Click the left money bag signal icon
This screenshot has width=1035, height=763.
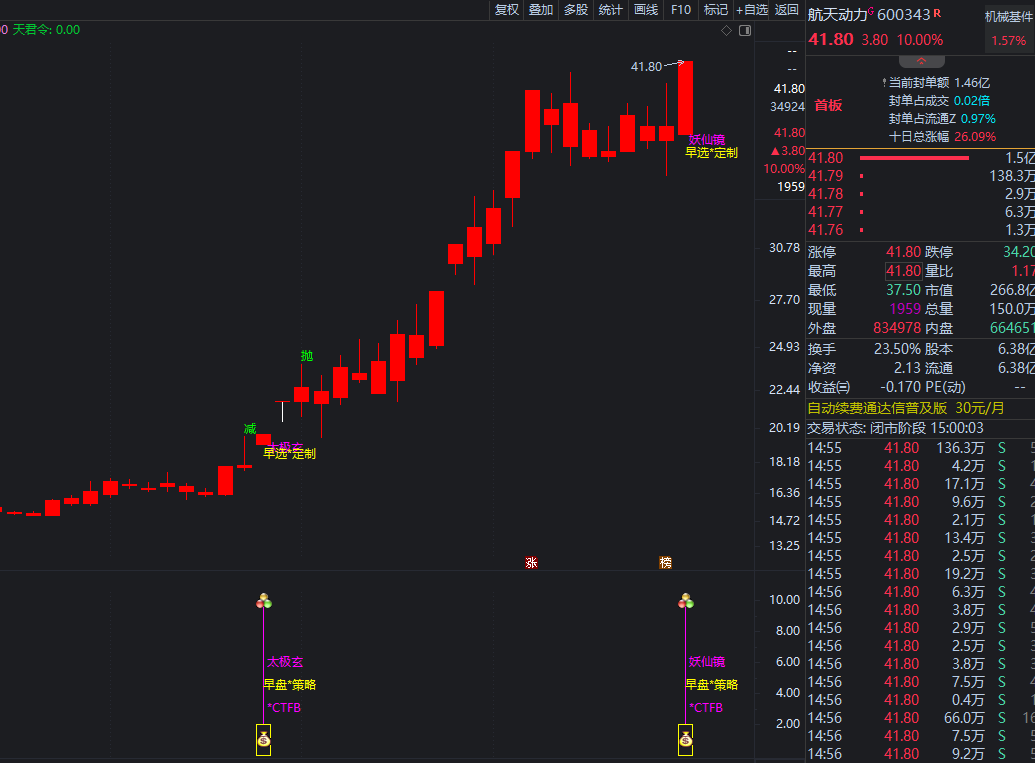[264, 740]
